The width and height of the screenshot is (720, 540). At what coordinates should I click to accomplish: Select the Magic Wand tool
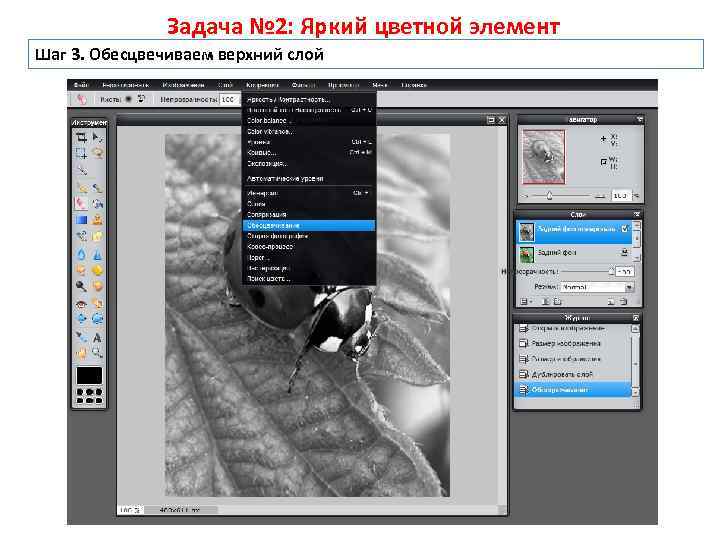(81, 170)
